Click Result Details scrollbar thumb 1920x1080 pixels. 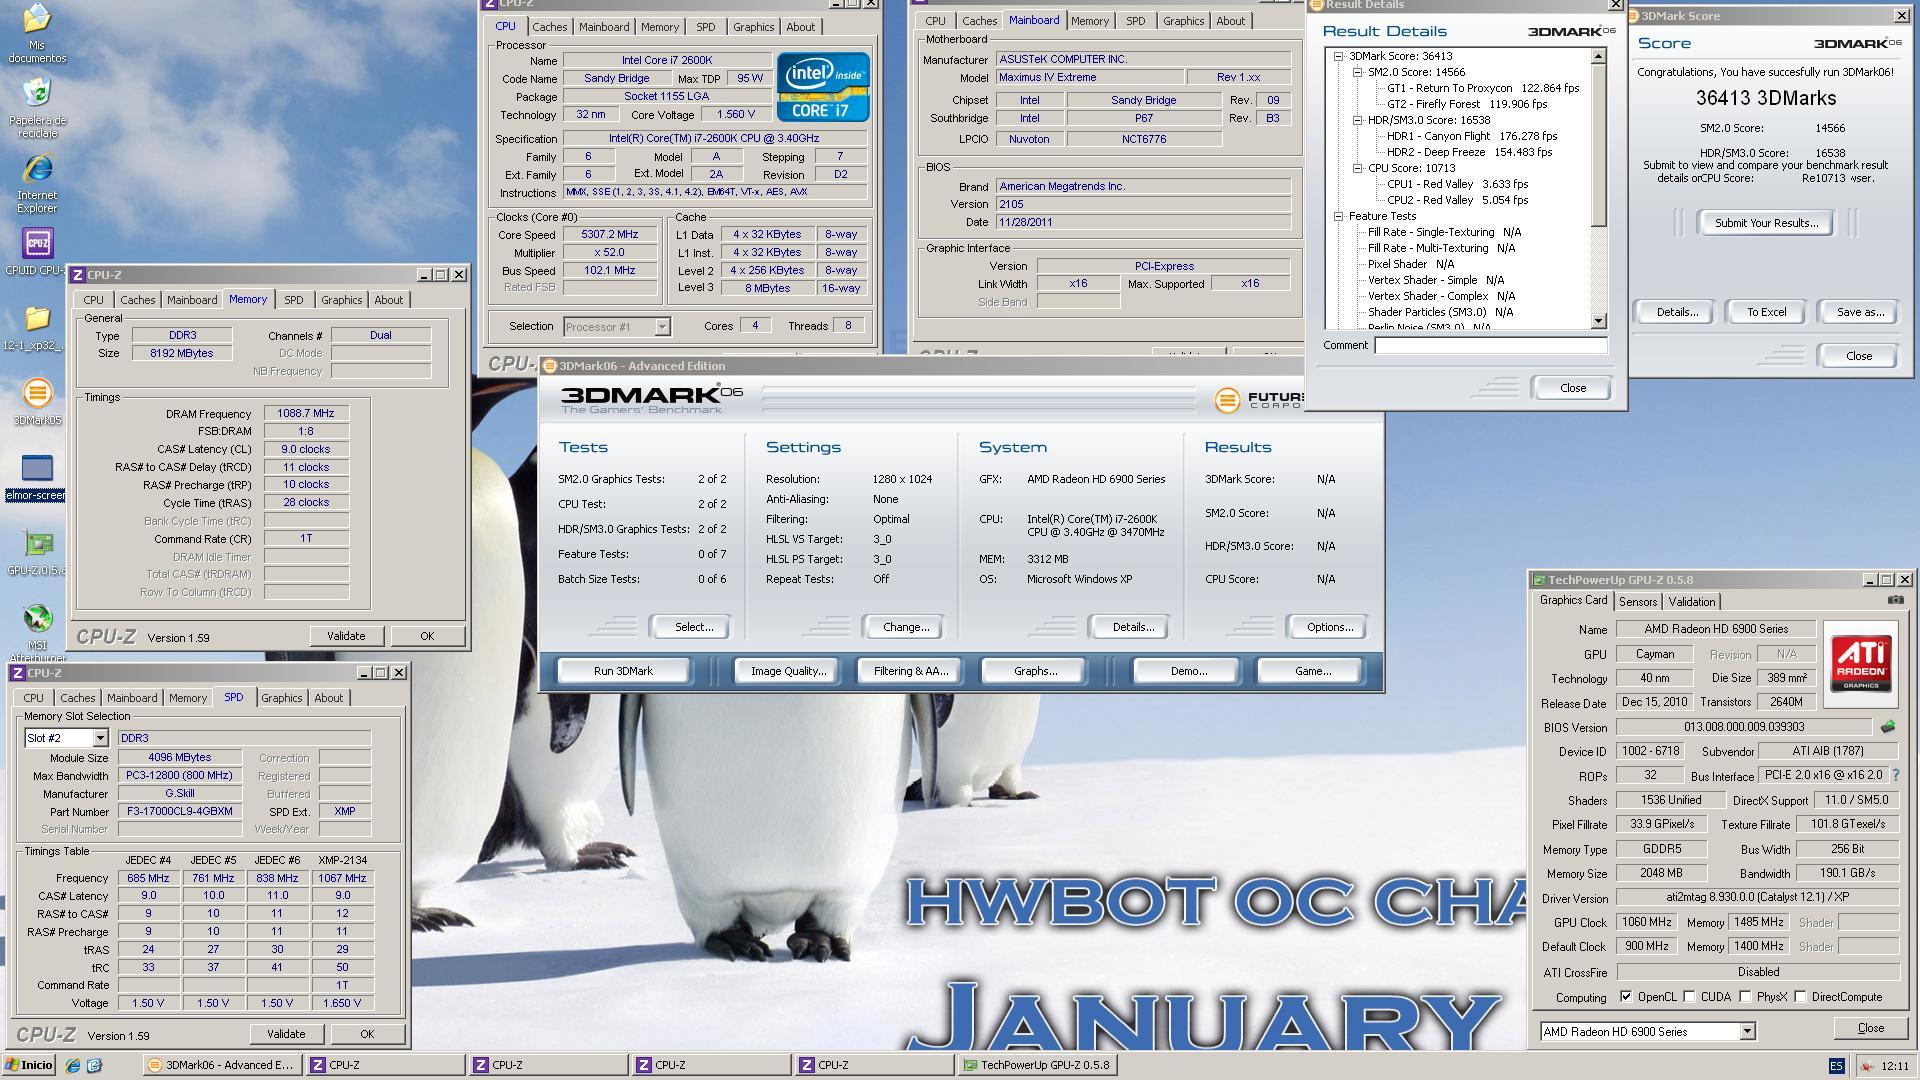[1598, 145]
